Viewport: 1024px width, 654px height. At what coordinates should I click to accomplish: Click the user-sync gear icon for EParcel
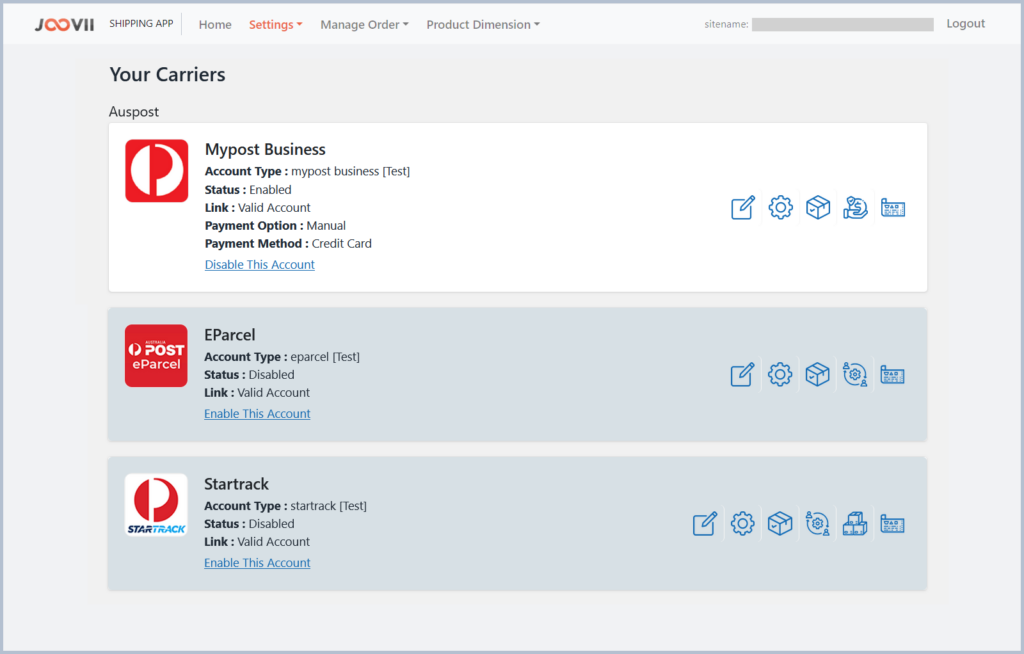pyautogui.click(x=855, y=375)
